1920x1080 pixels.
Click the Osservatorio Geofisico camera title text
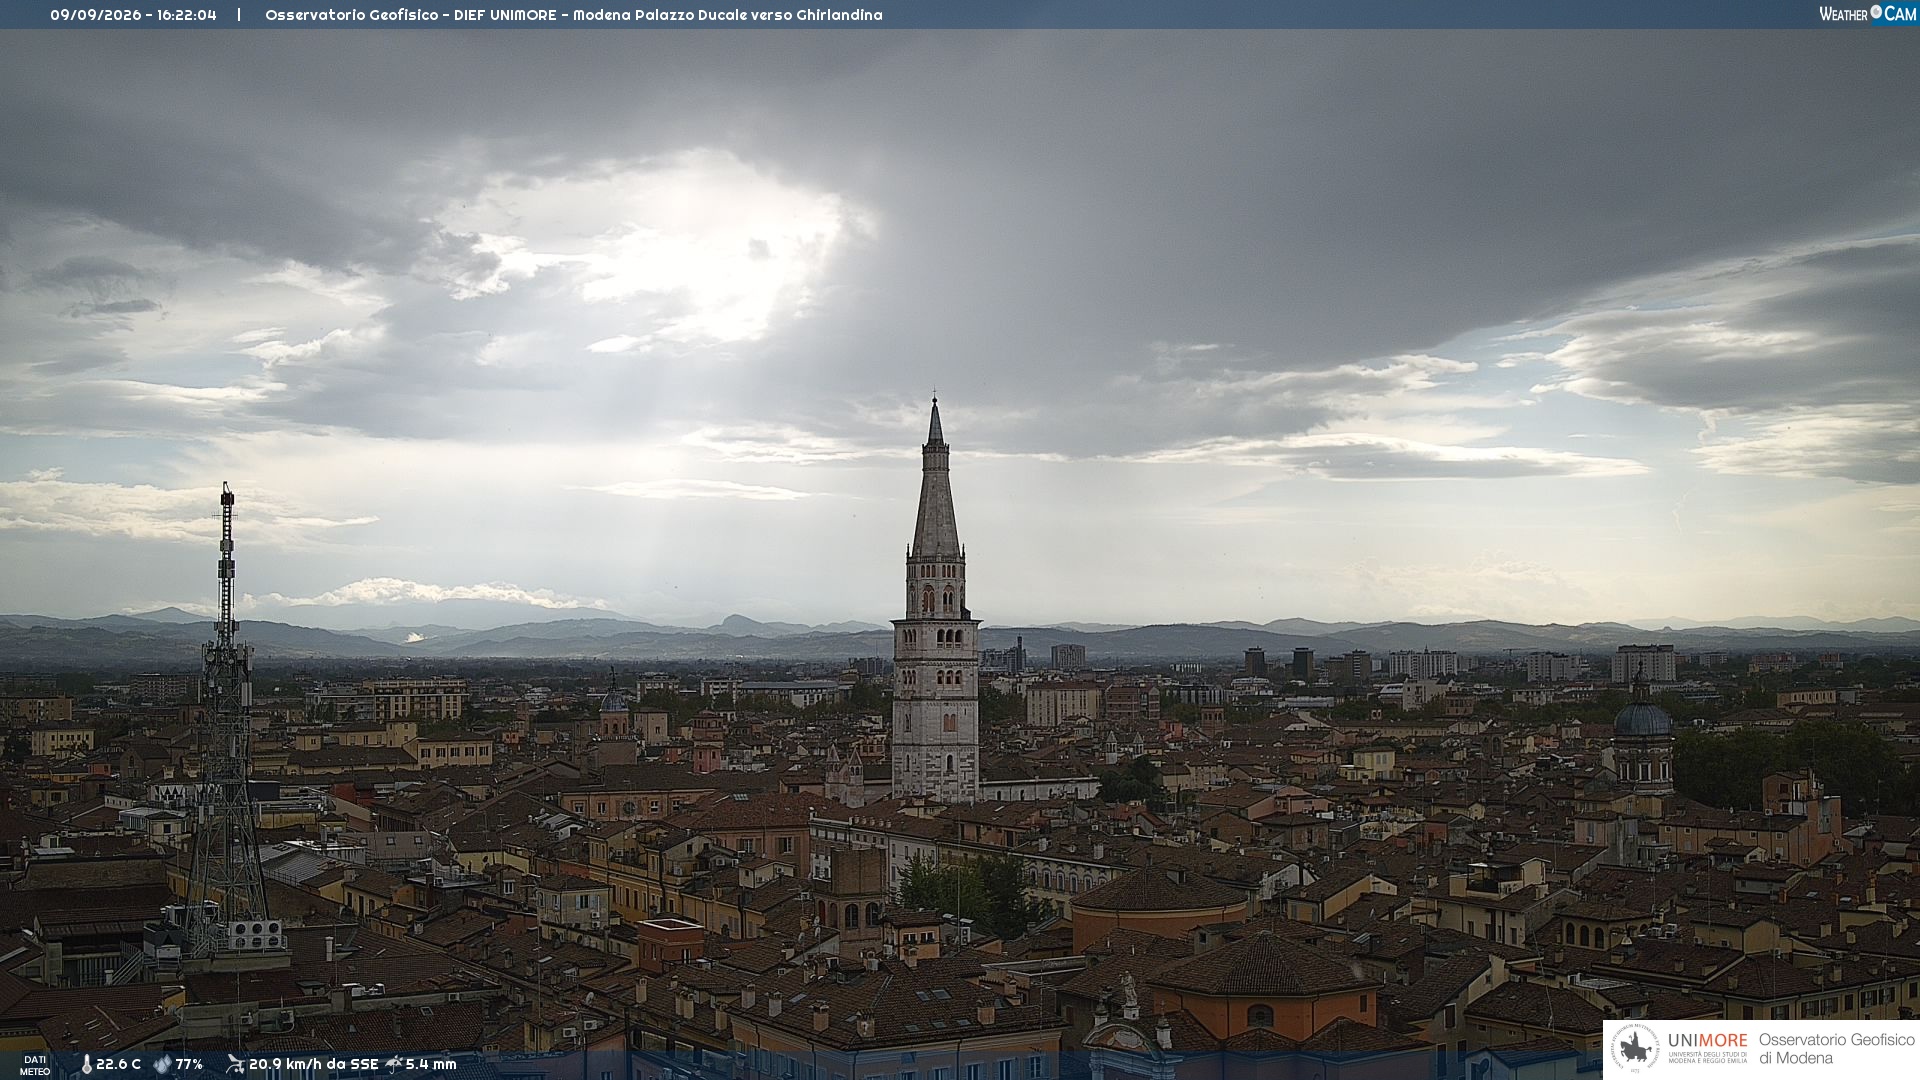[574, 15]
